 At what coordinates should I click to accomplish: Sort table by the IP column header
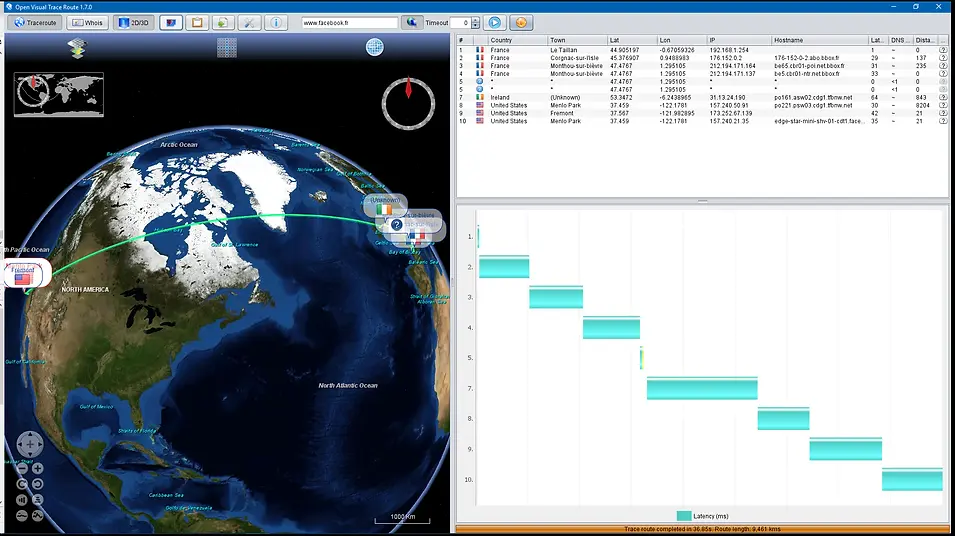(739, 40)
